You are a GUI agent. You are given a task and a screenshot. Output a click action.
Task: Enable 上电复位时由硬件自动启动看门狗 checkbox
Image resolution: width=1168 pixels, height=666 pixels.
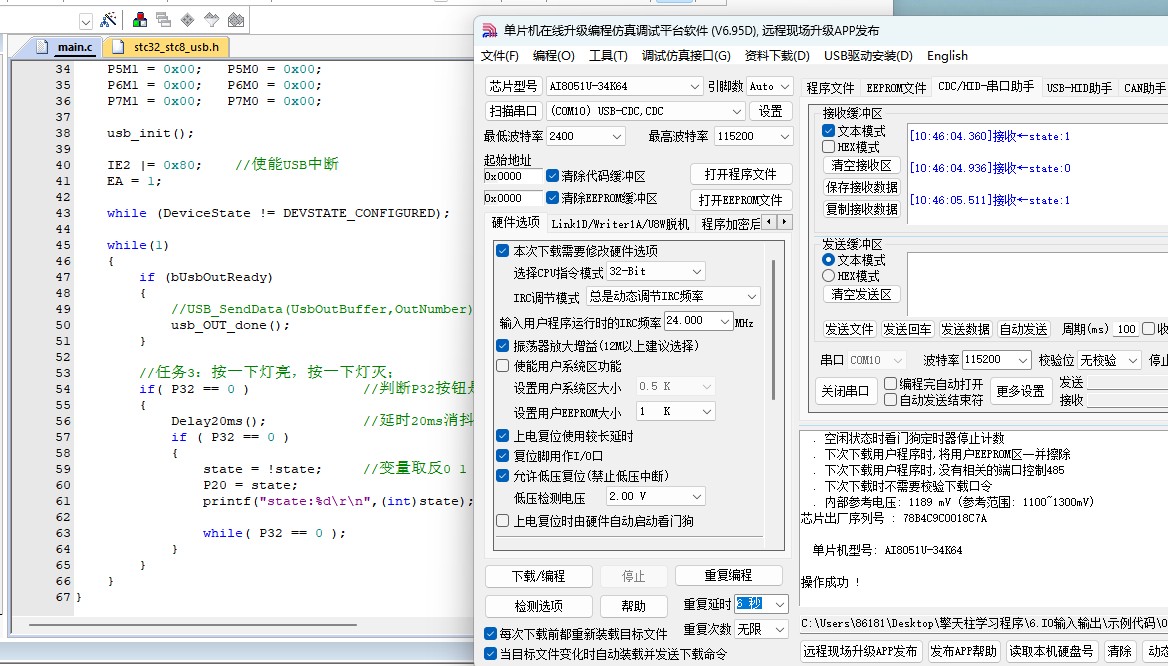point(503,521)
